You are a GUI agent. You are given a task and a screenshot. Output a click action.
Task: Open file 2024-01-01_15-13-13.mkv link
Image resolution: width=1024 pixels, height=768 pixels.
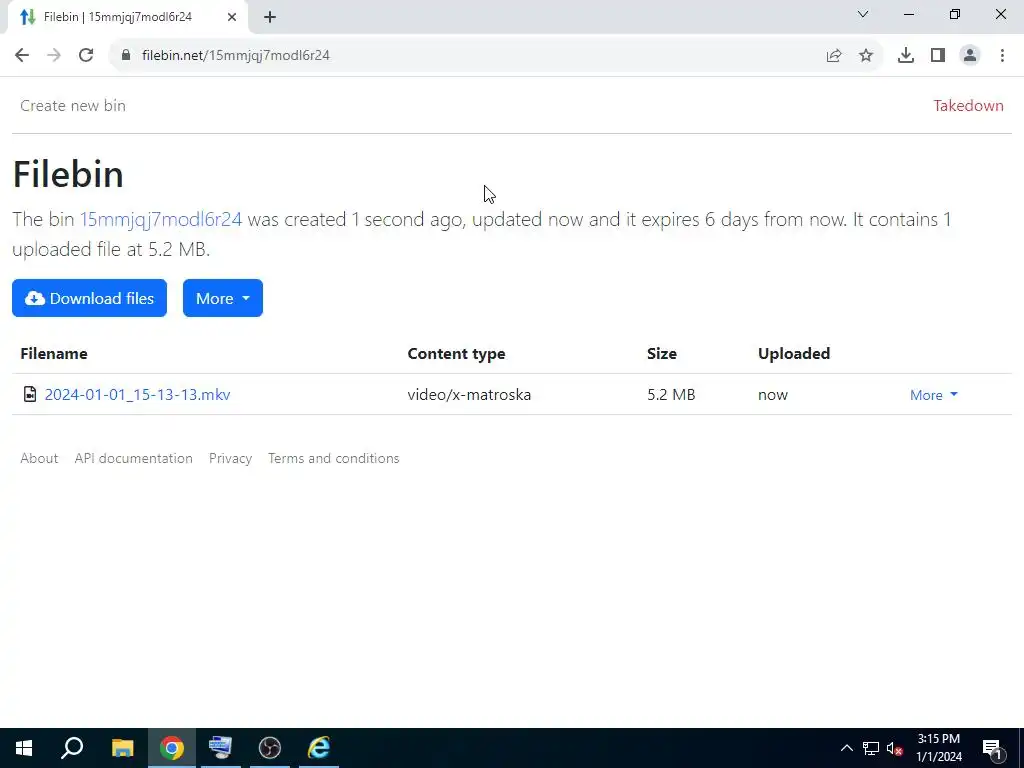click(137, 394)
